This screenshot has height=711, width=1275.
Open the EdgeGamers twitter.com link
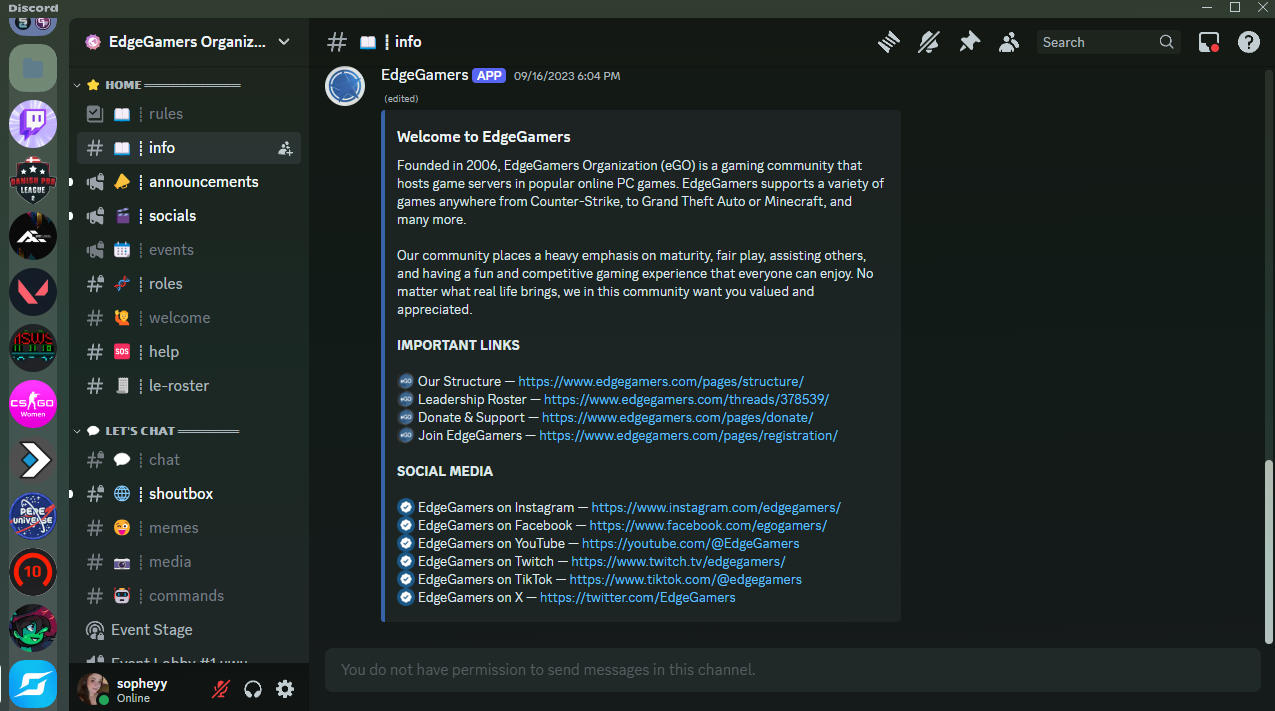point(638,598)
